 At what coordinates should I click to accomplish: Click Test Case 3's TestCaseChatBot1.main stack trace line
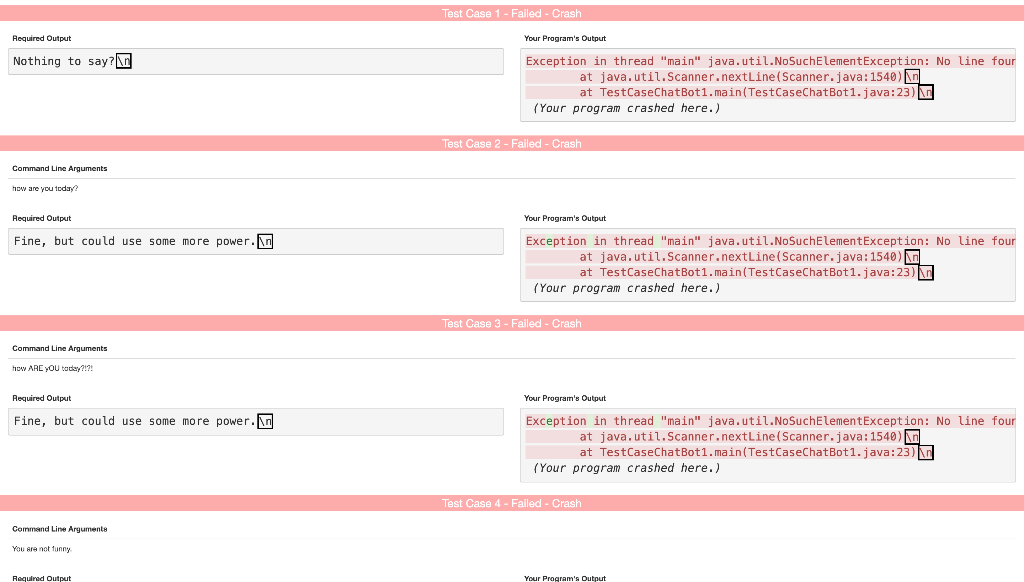[x=729, y=453]
